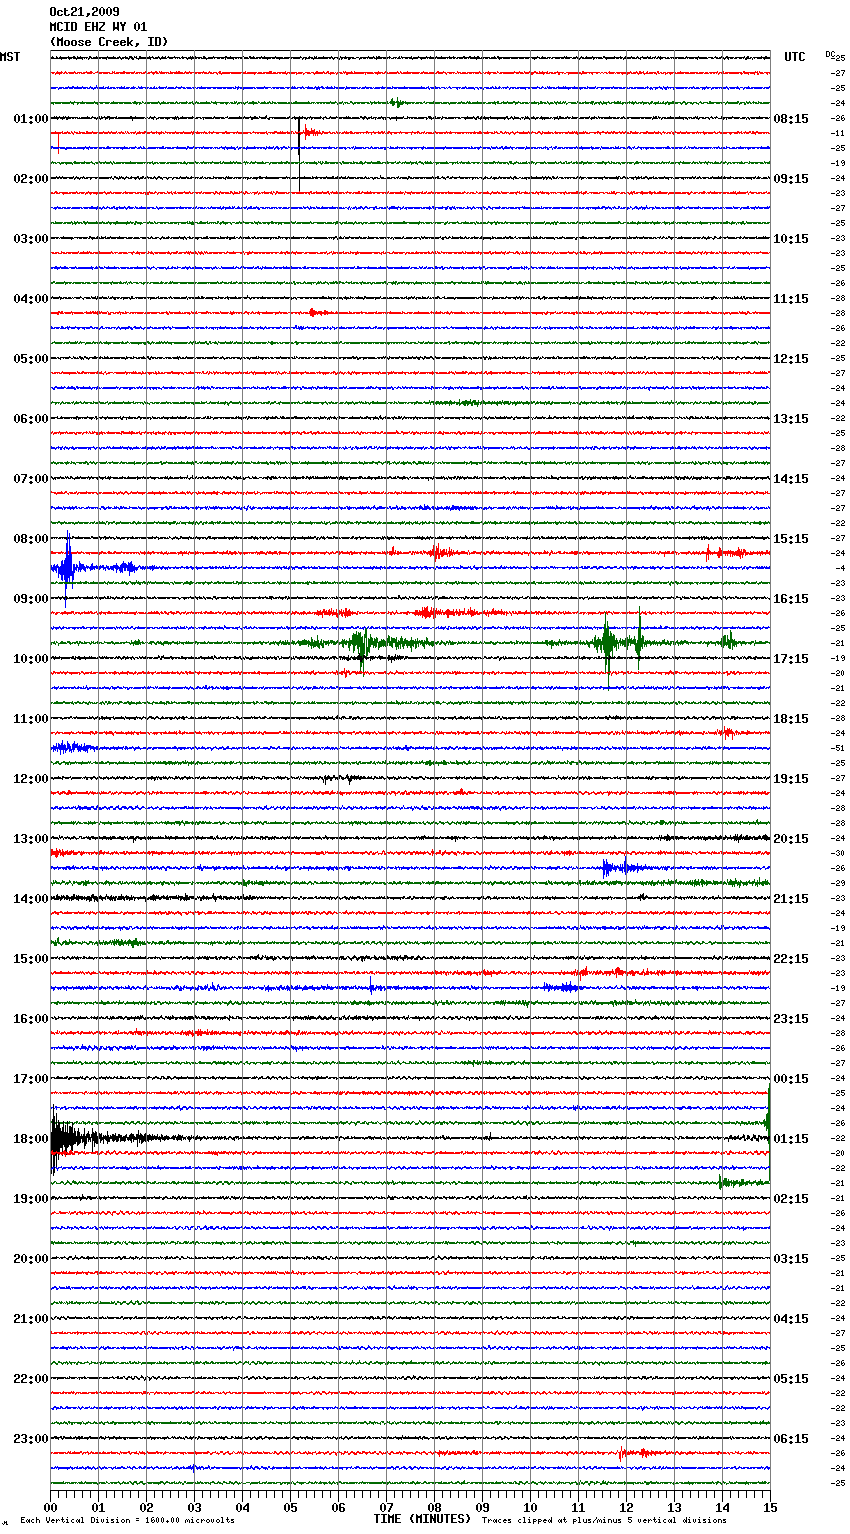Click the 01:15 UTC time label
This screenshot has width=850, height=1534.
[x=791, y=1139]
